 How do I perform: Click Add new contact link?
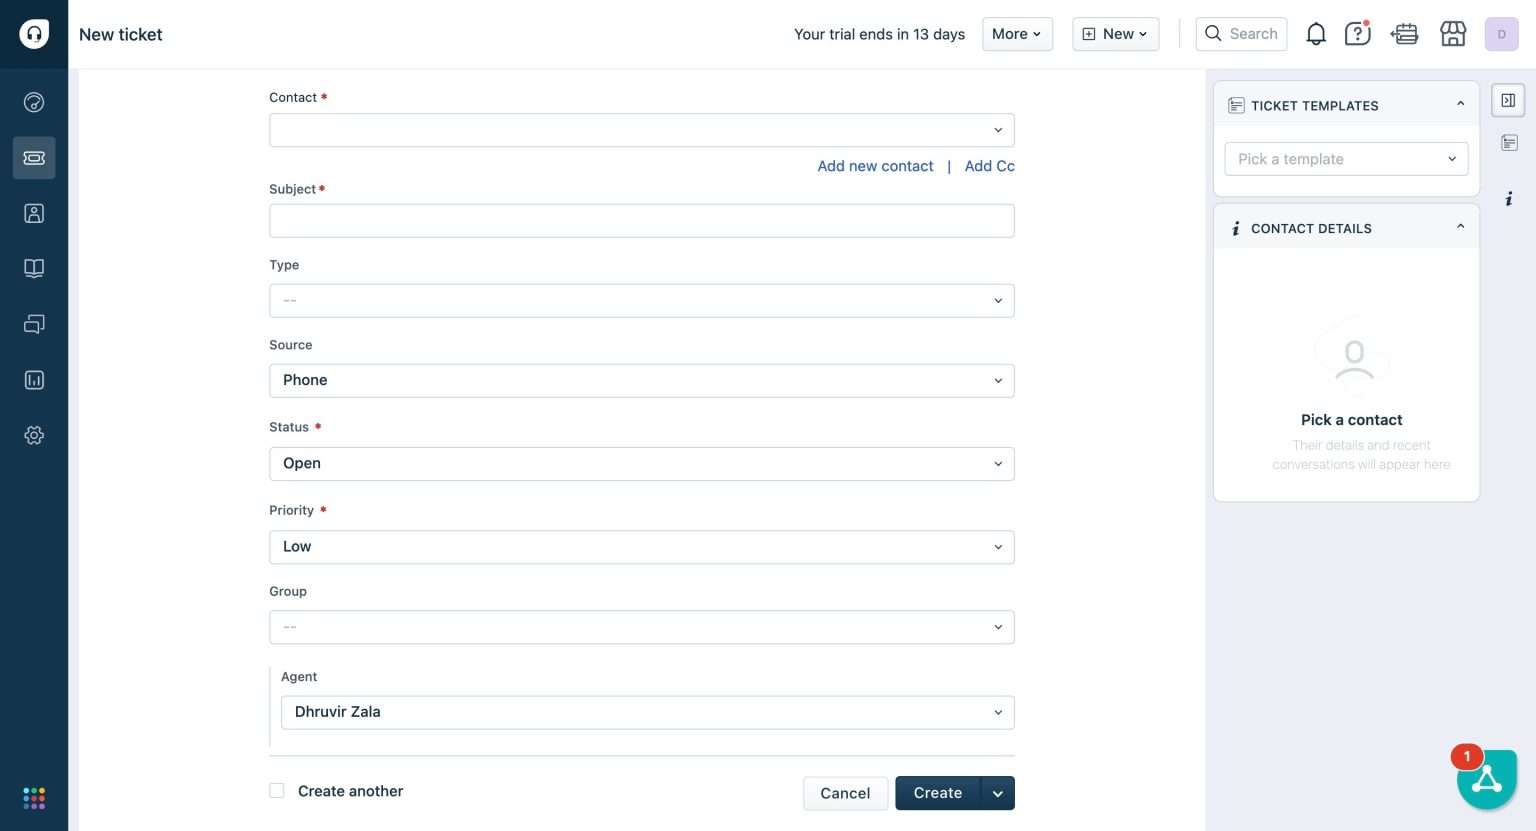click(874, 165)
